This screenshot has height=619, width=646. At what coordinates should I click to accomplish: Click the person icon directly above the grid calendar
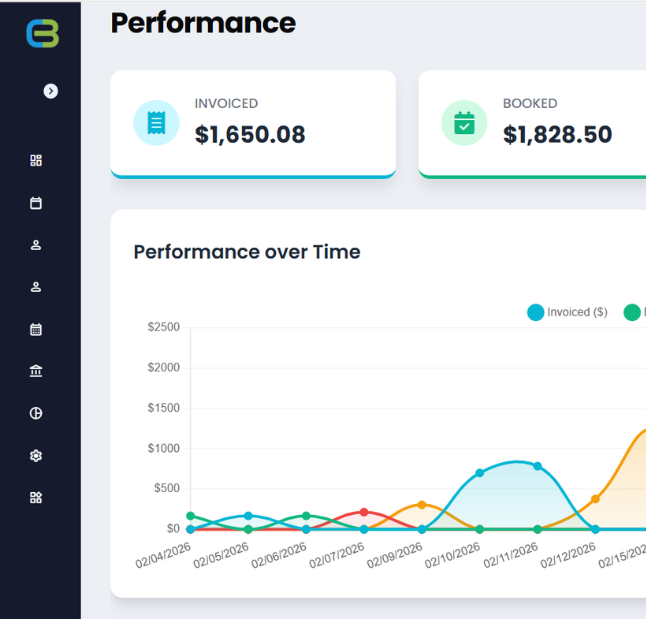coord(37,287)
